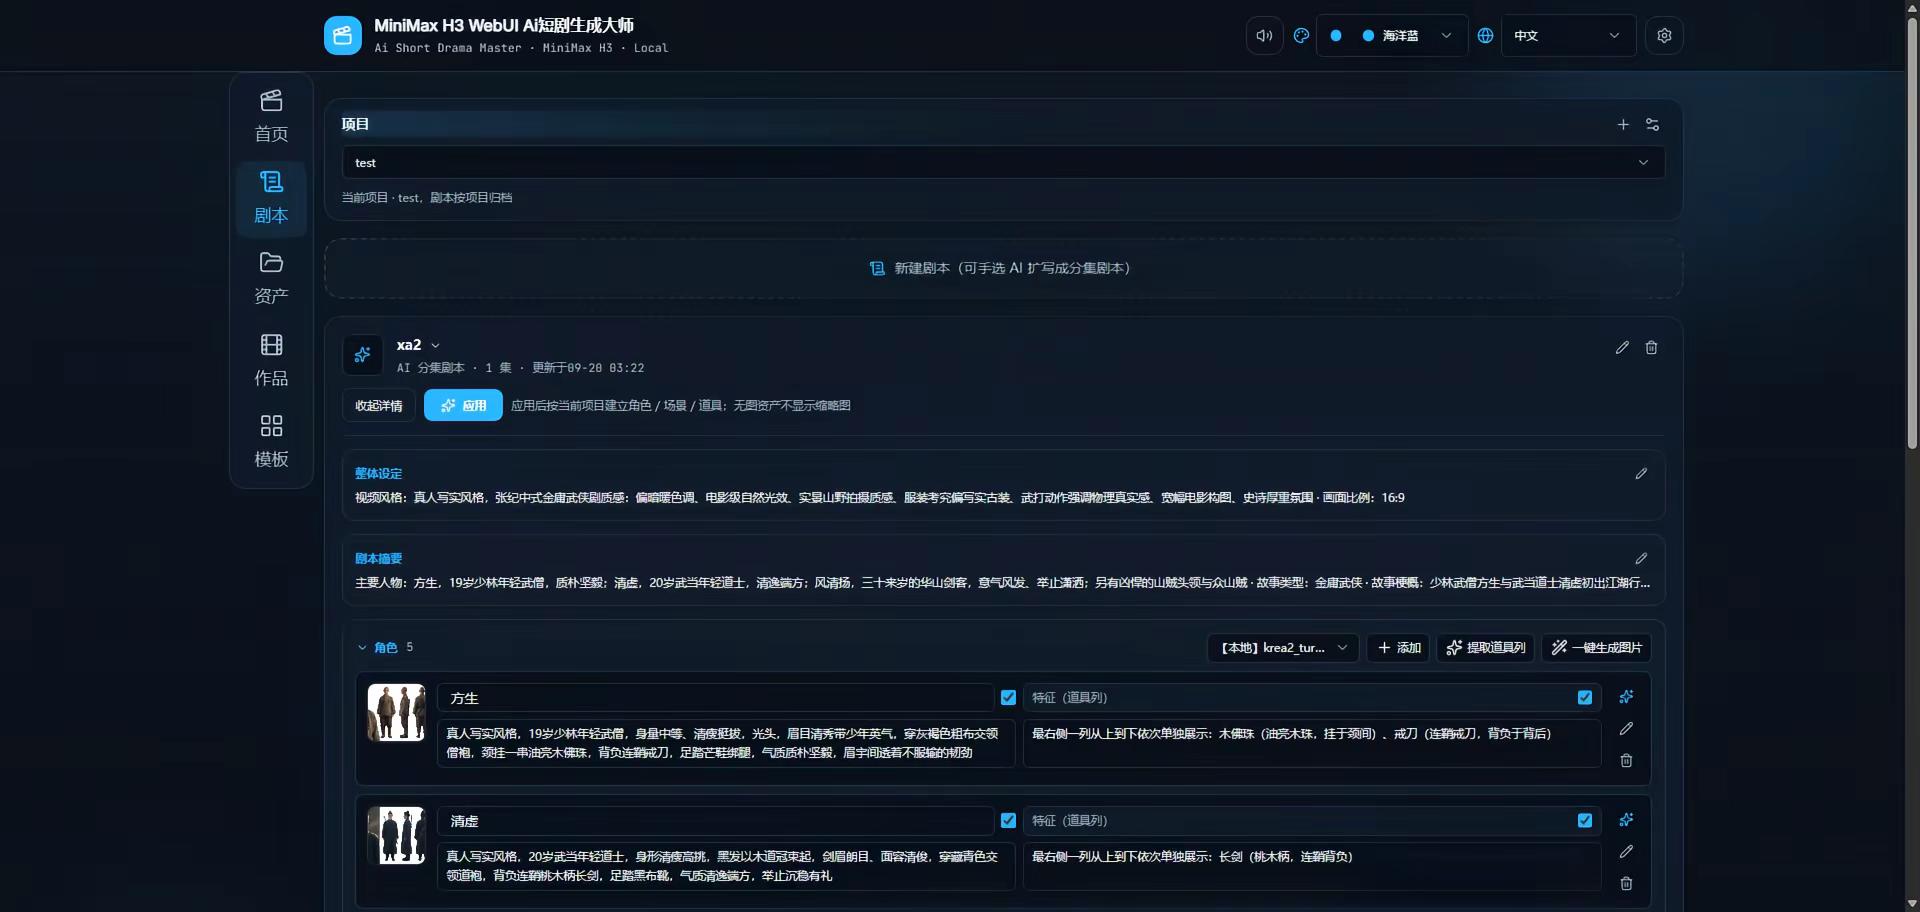Uncheck 清虚 特征 (道具列) checkbox
Image resolution: width=1920 pixels, height=912 pixels.
(x=1585, y=821)
